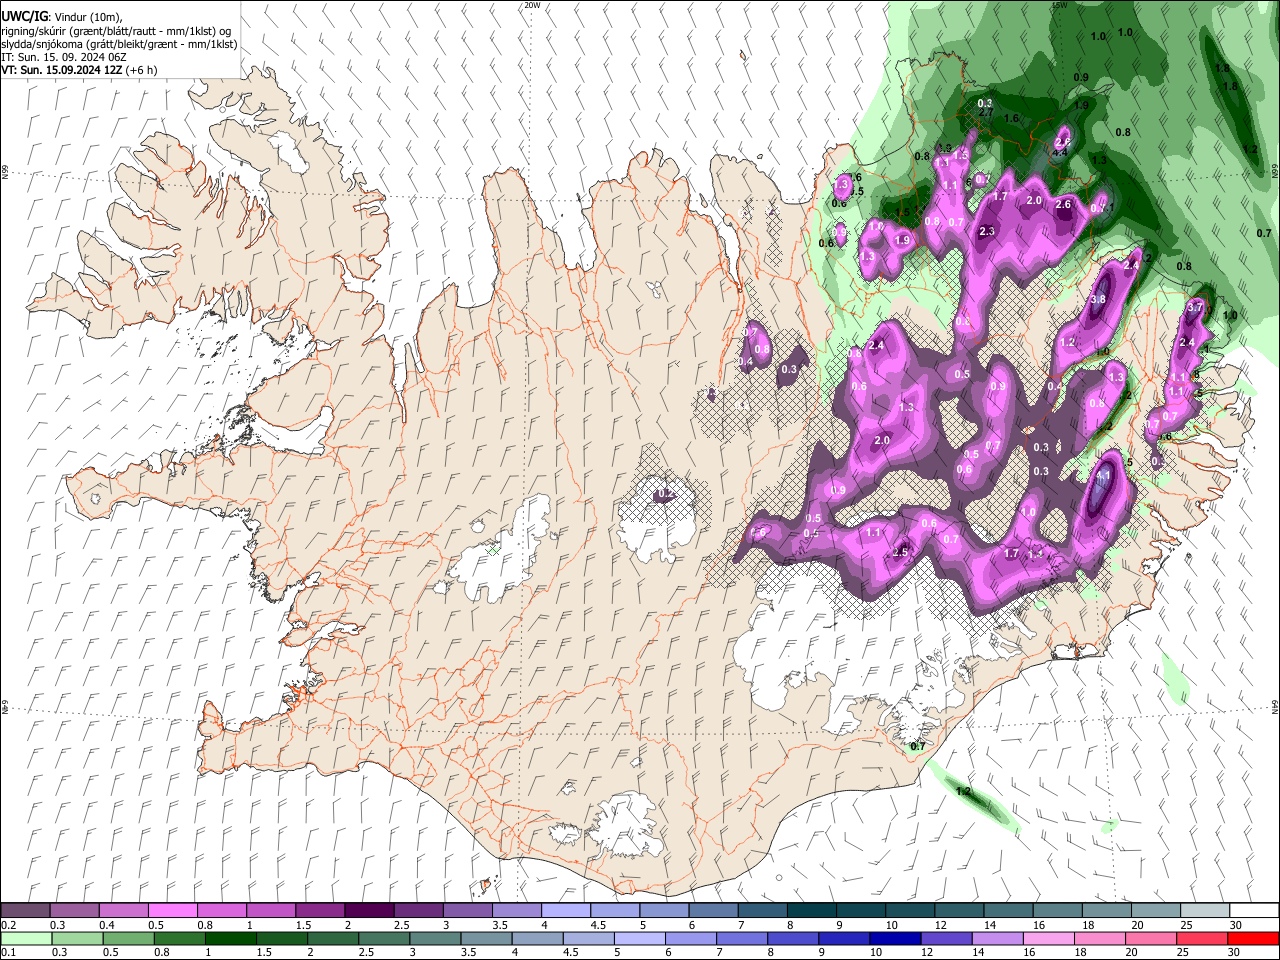Screen dimensions: 1280x960
Task: Click the lower scale swatch between 0.5 and 0.8
Action: (128, 938)
